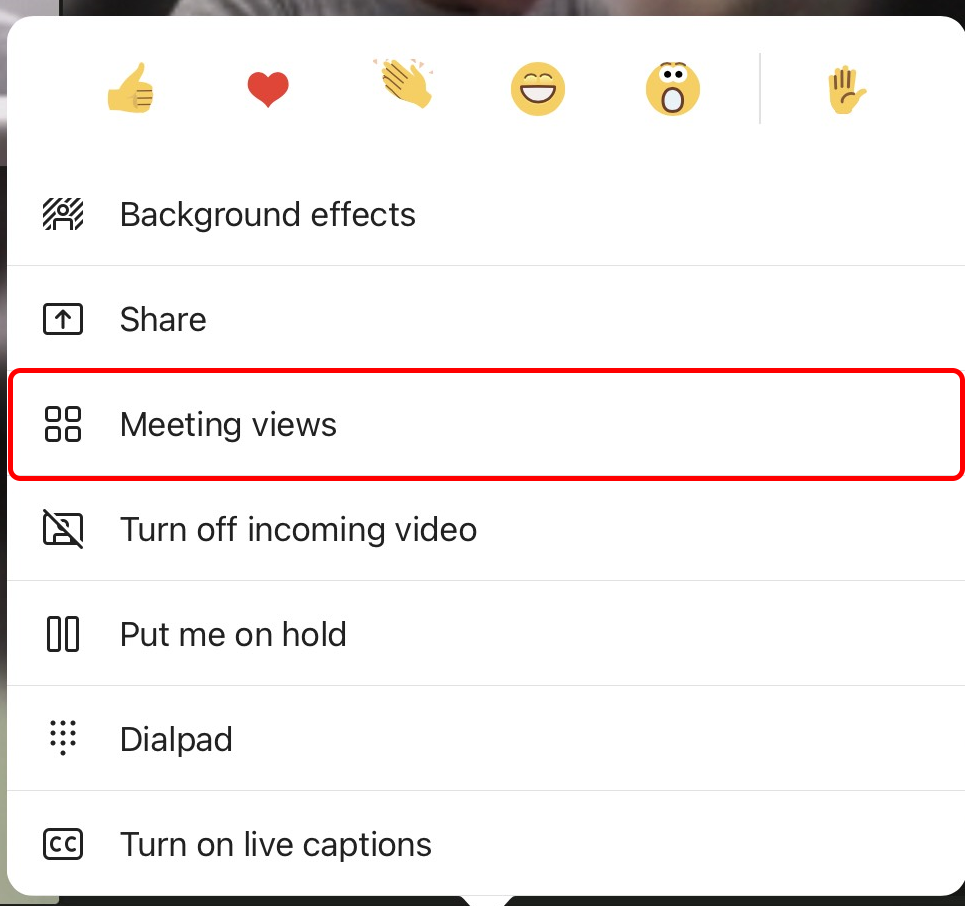Click the Background effects icon
The image size is (965, 906).
point(63,215)
